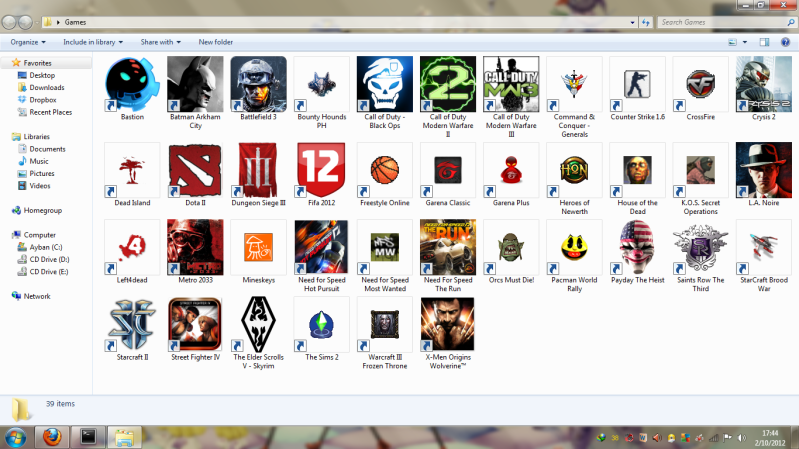Expand the address bar history dropdown

[632, 22]
